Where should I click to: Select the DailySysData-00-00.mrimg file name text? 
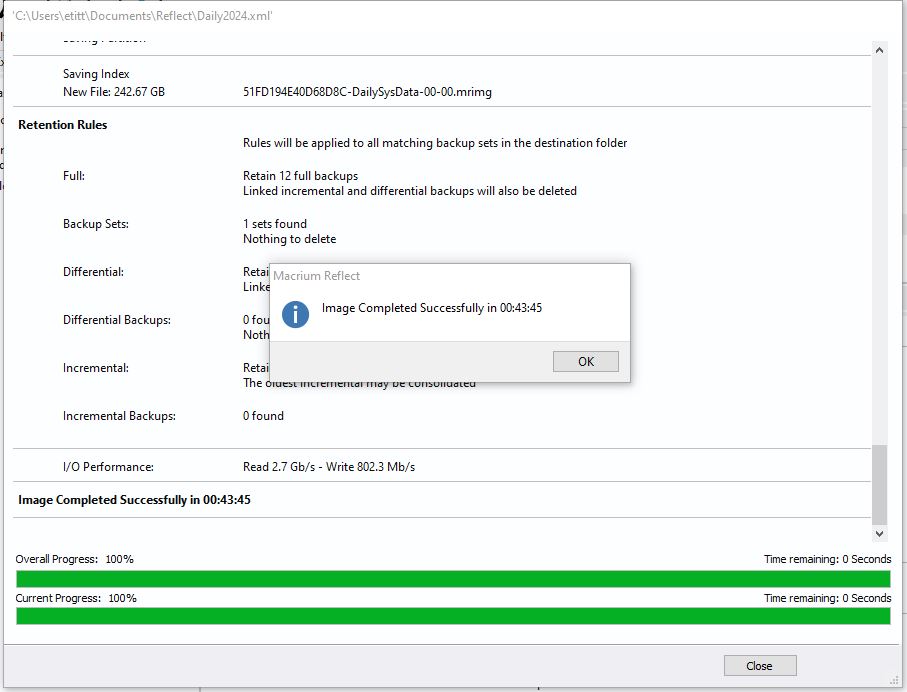point(367,92)
